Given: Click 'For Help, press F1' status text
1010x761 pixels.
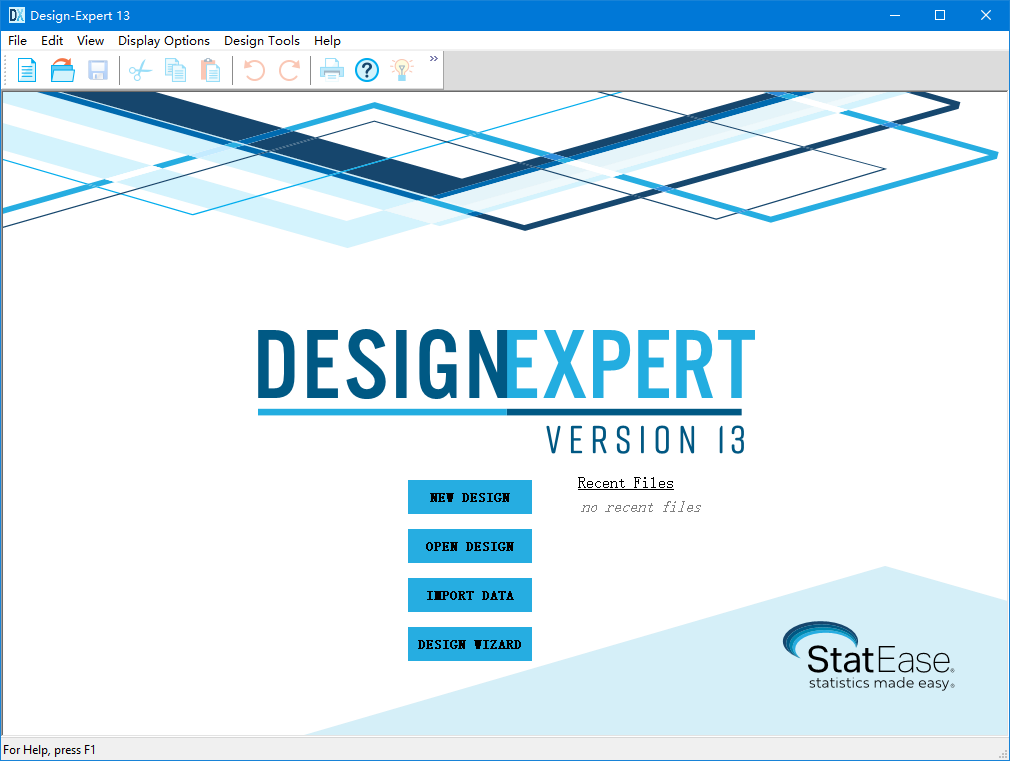Looking at the screenshot, I should 49,749.
